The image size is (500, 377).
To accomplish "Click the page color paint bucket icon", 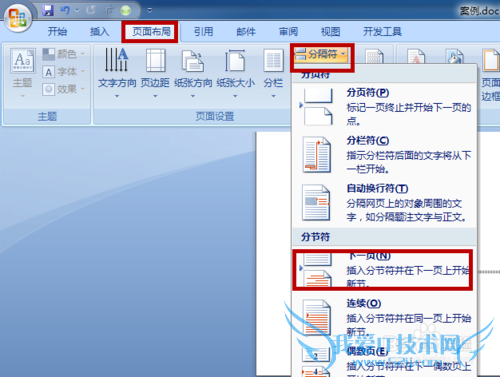I will point(455,56).
